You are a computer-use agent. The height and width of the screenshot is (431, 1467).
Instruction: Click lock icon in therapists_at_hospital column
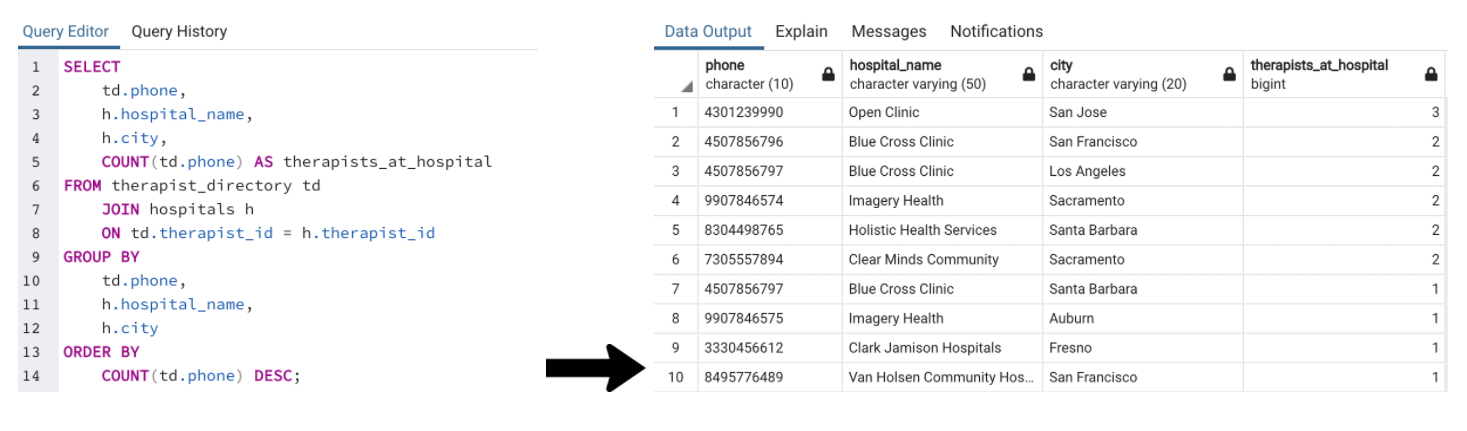click(1431, 75)
